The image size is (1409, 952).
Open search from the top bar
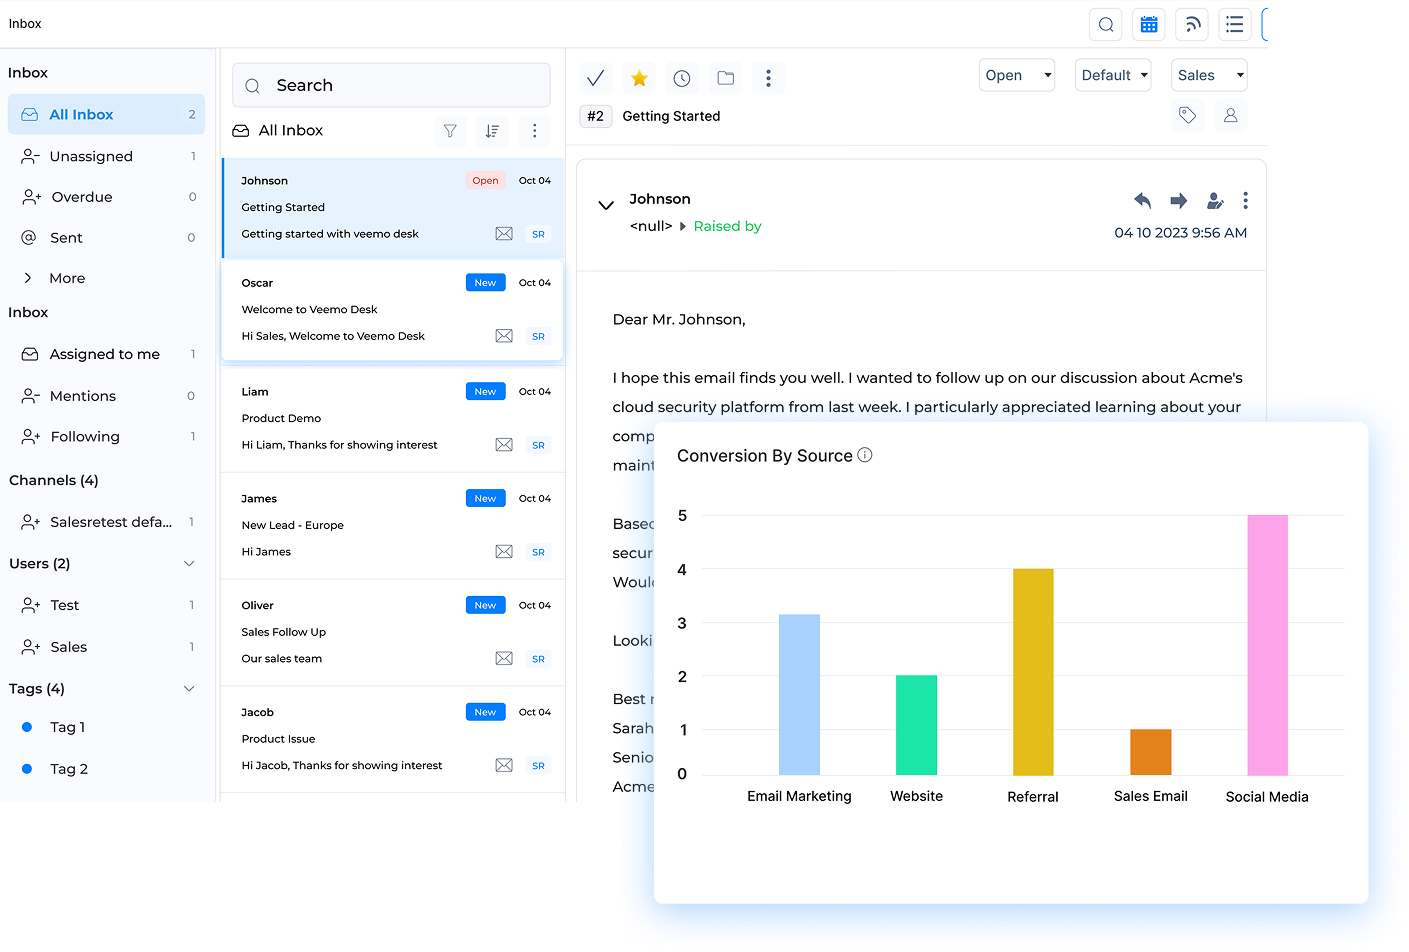pos(1105,24)
